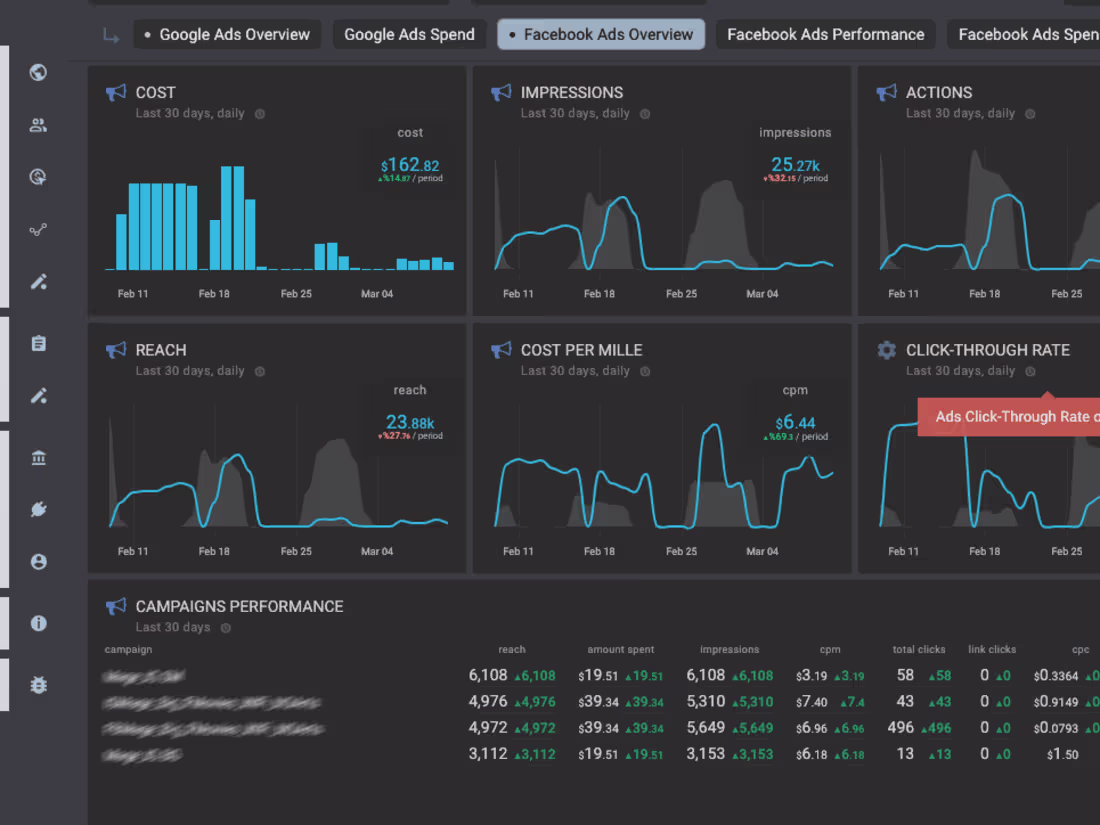Viewport: 1100px width, 825px height.
Task: Click the clock icon beside ACTIONS' date range
Action: [1030, 114]
